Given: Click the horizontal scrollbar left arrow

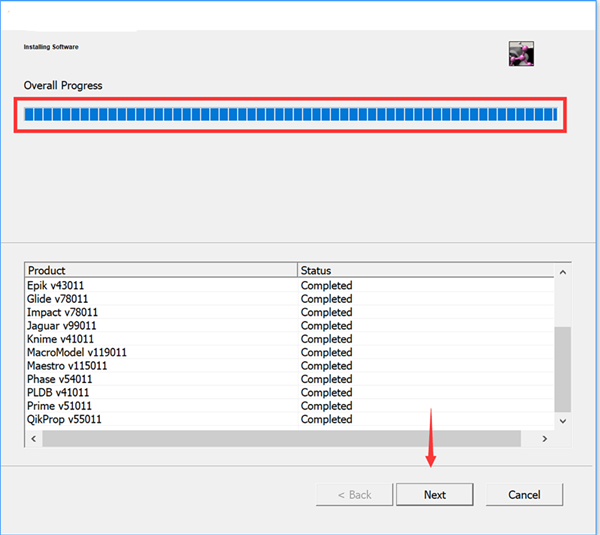Looking at the screenshot, I should [x=34, y=439].
